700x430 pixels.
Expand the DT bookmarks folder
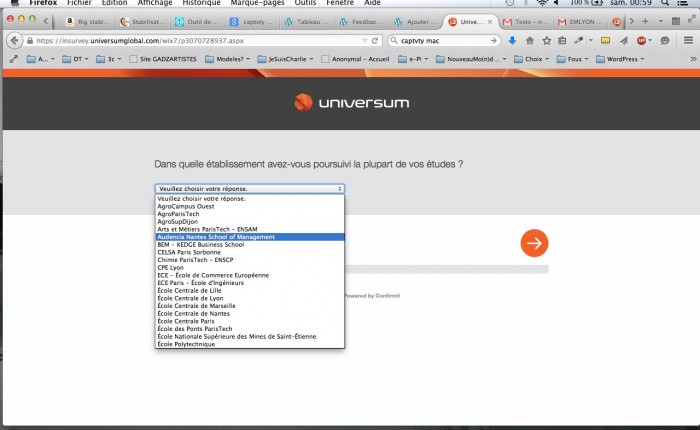(76, 59)
